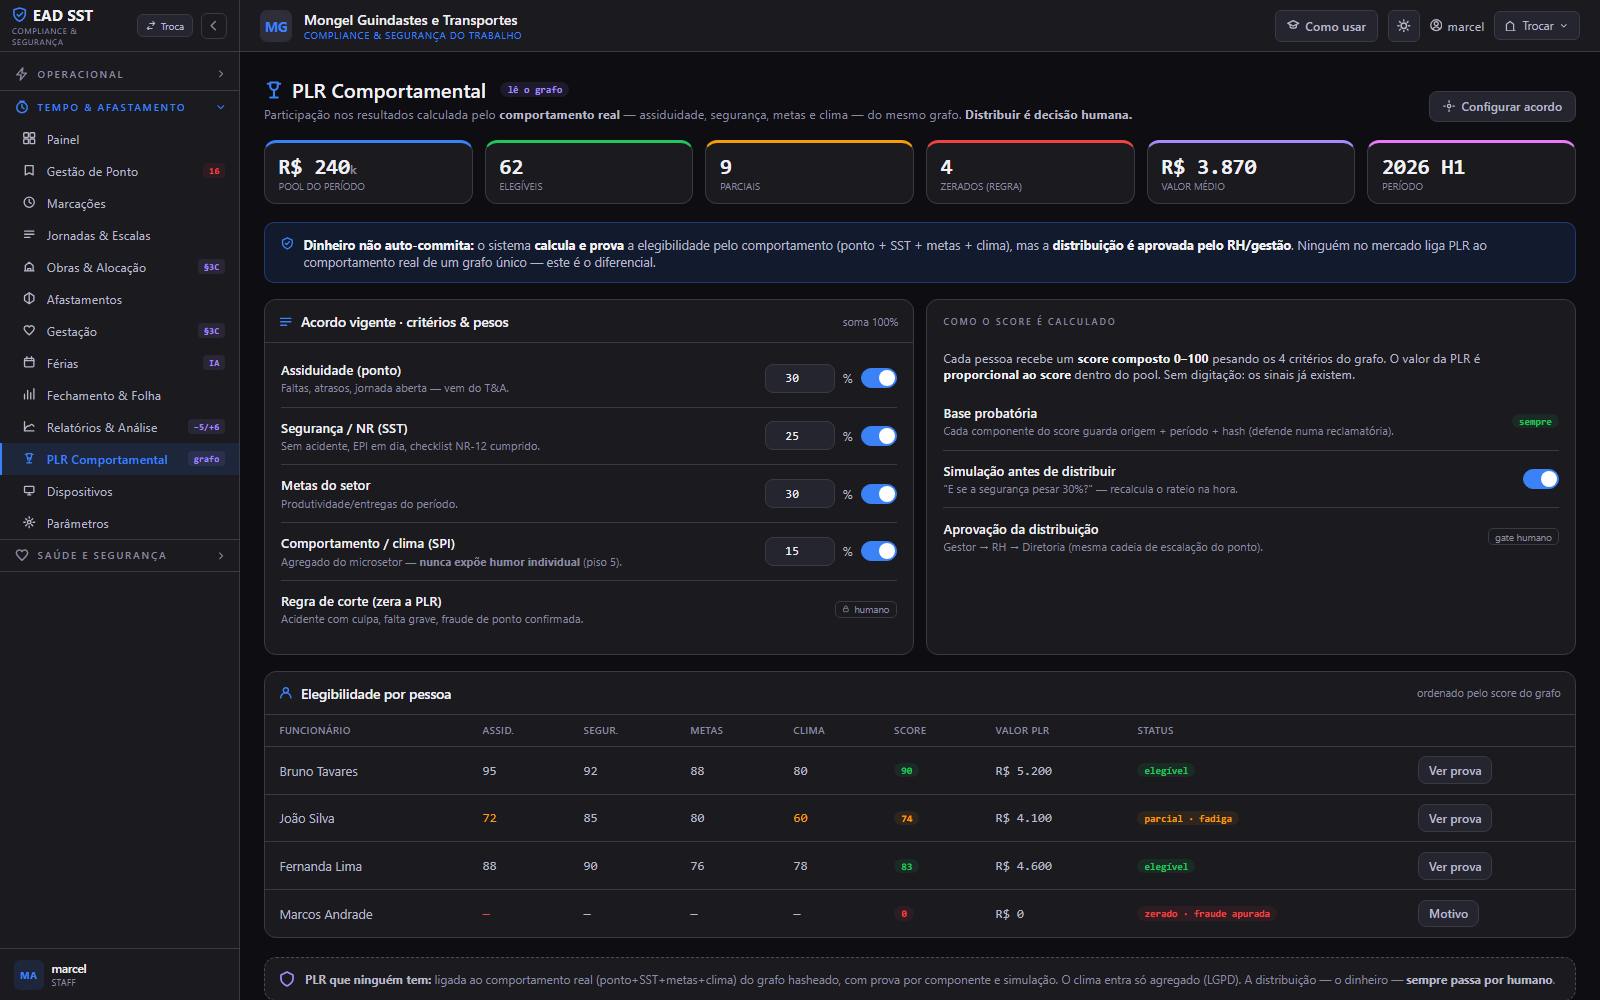Image resolution: width=1600 pixels, height=1000 pixels.
Task: Click the Jornadas & Escalas list icon
Action: point(29,235)
